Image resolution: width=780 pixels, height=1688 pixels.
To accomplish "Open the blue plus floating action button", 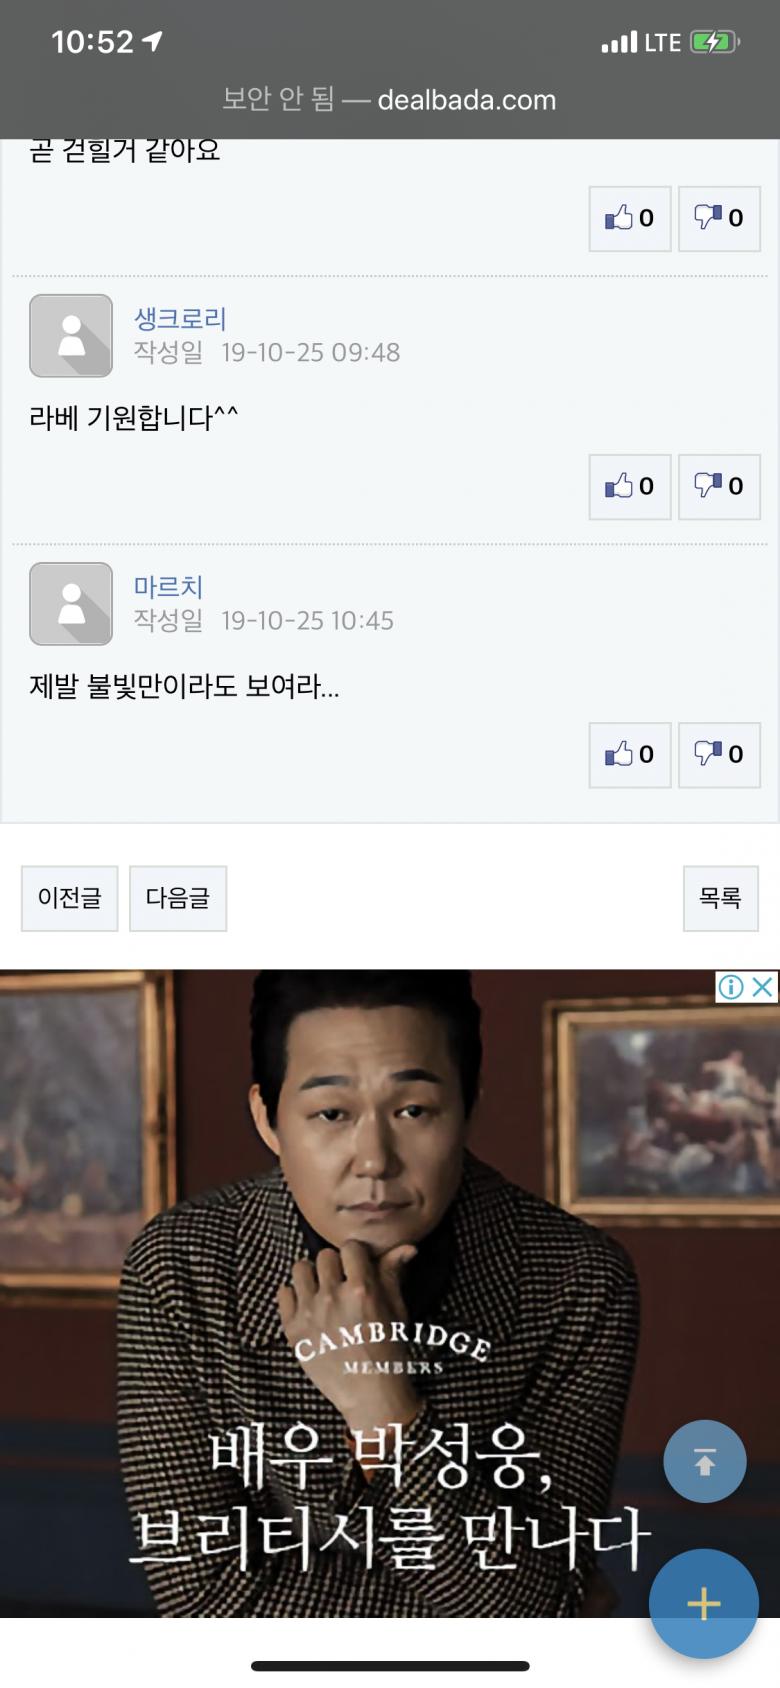I will click(x=704, y=1604).
